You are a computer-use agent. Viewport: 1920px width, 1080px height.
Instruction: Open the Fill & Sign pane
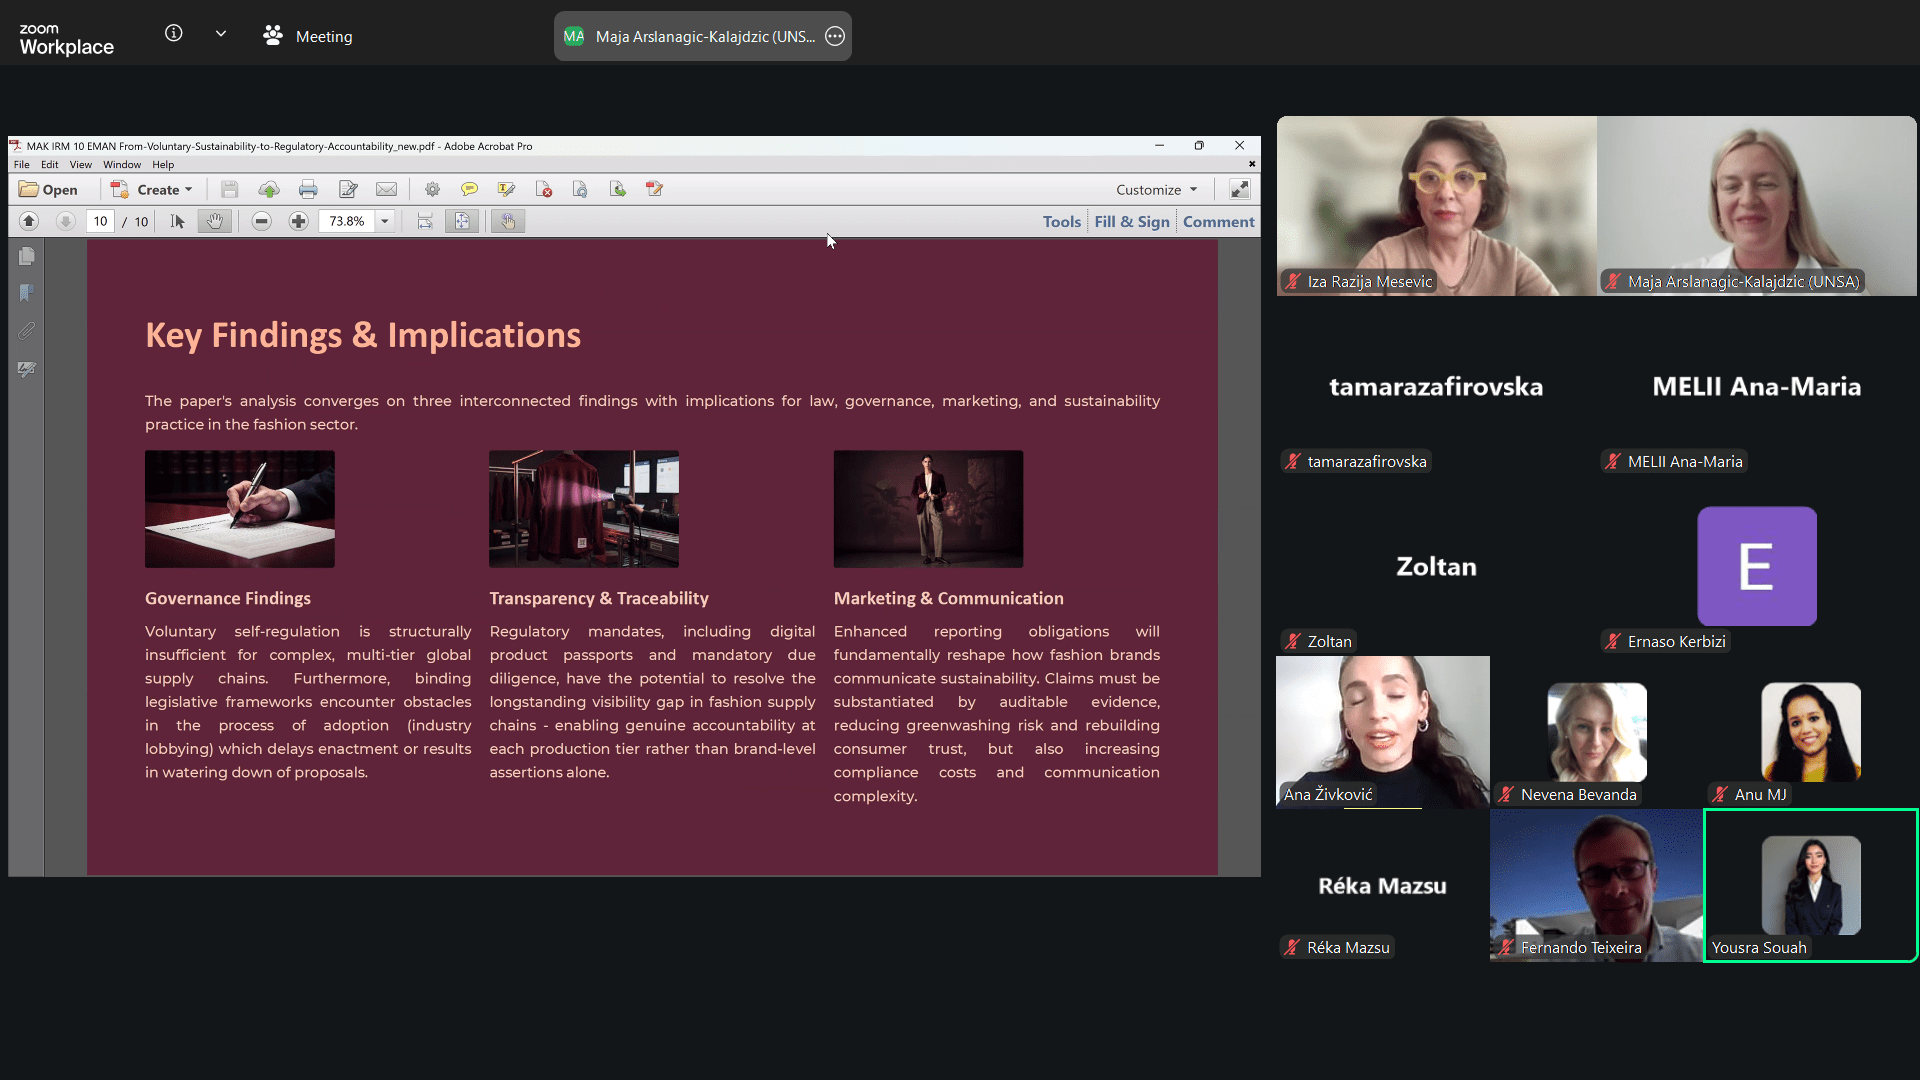1131,222
